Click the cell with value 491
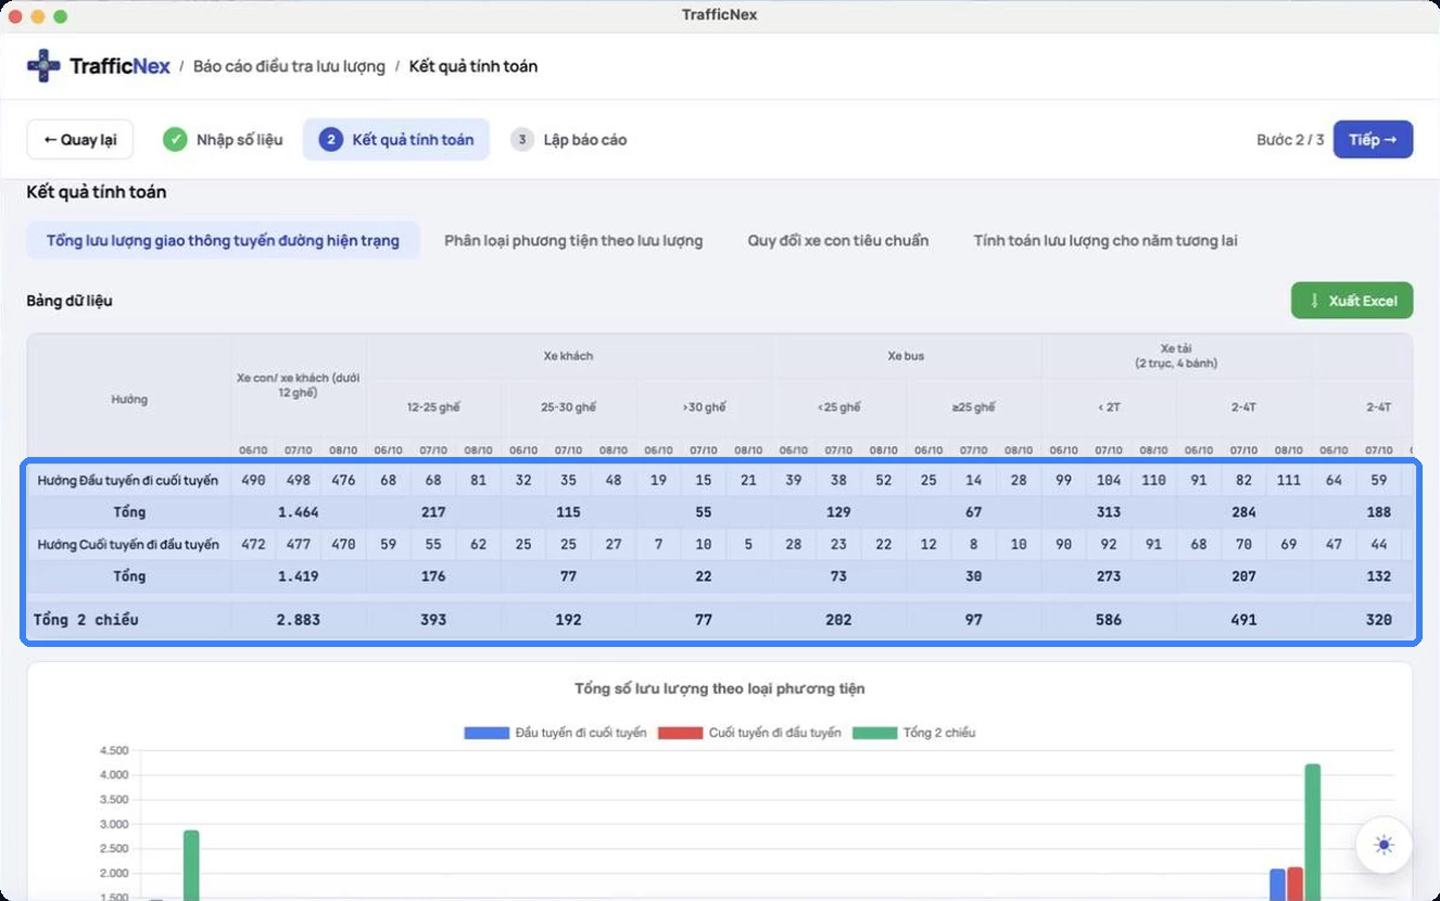 pyautogui.click(x=1243, y=620)
